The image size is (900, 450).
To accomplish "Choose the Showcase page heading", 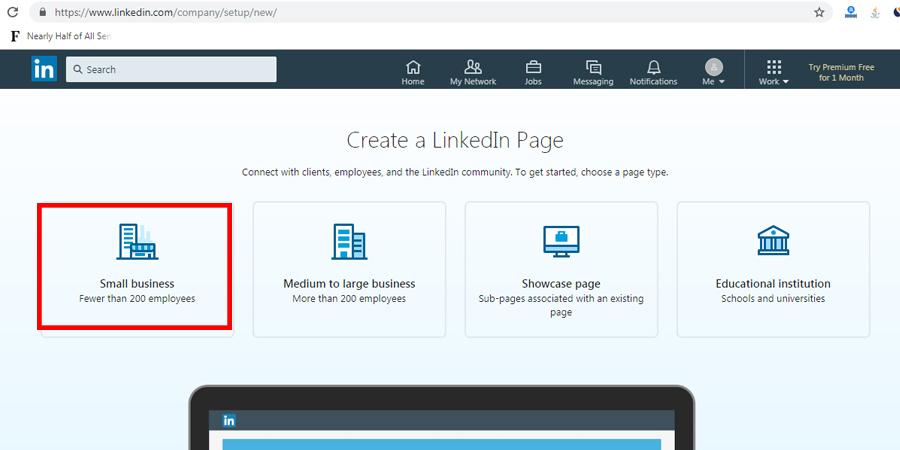I will click(x=561, y=284).
